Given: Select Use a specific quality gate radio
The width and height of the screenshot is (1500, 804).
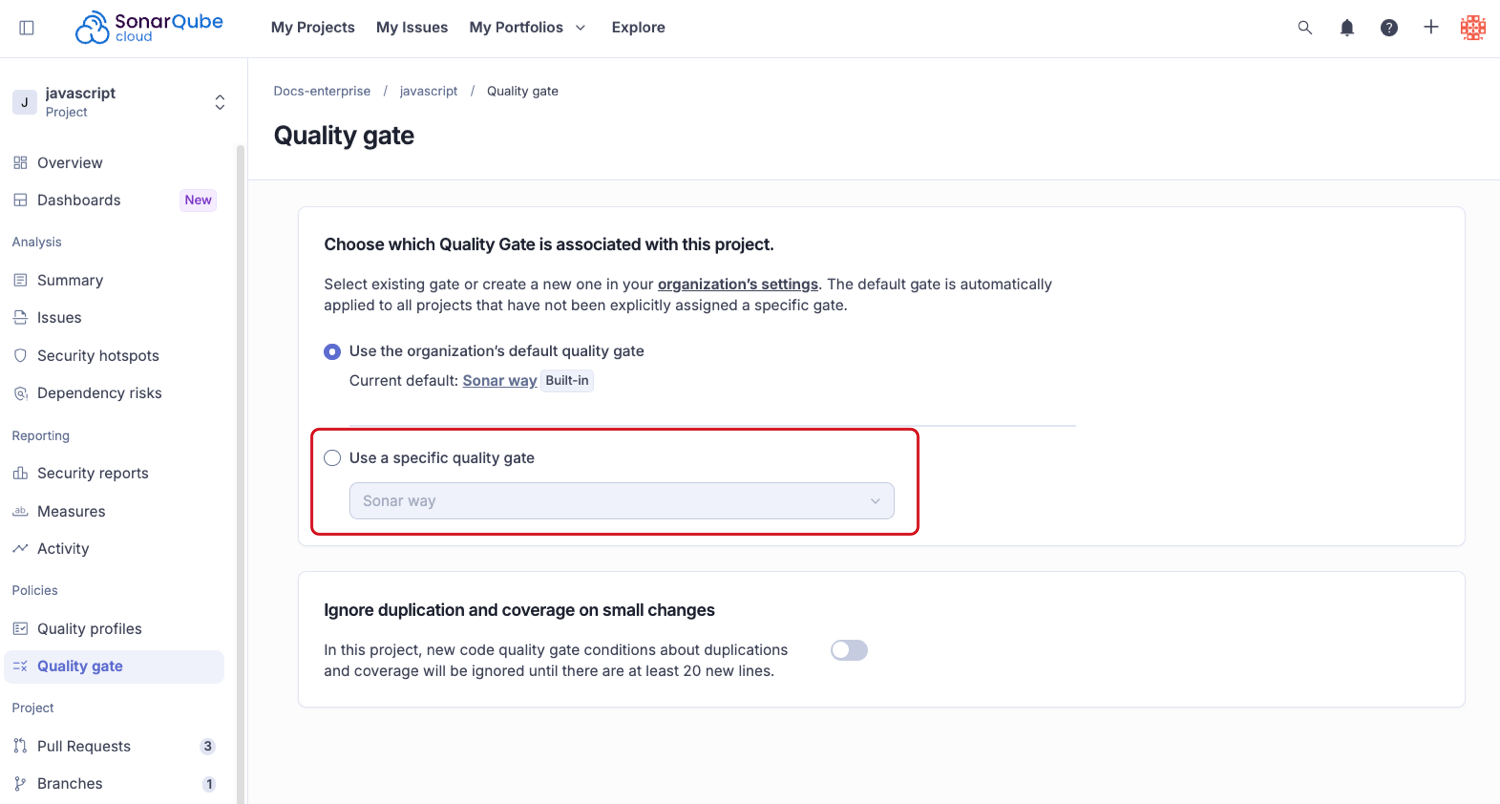Looking at the screenshot, I should pos(332,458).
